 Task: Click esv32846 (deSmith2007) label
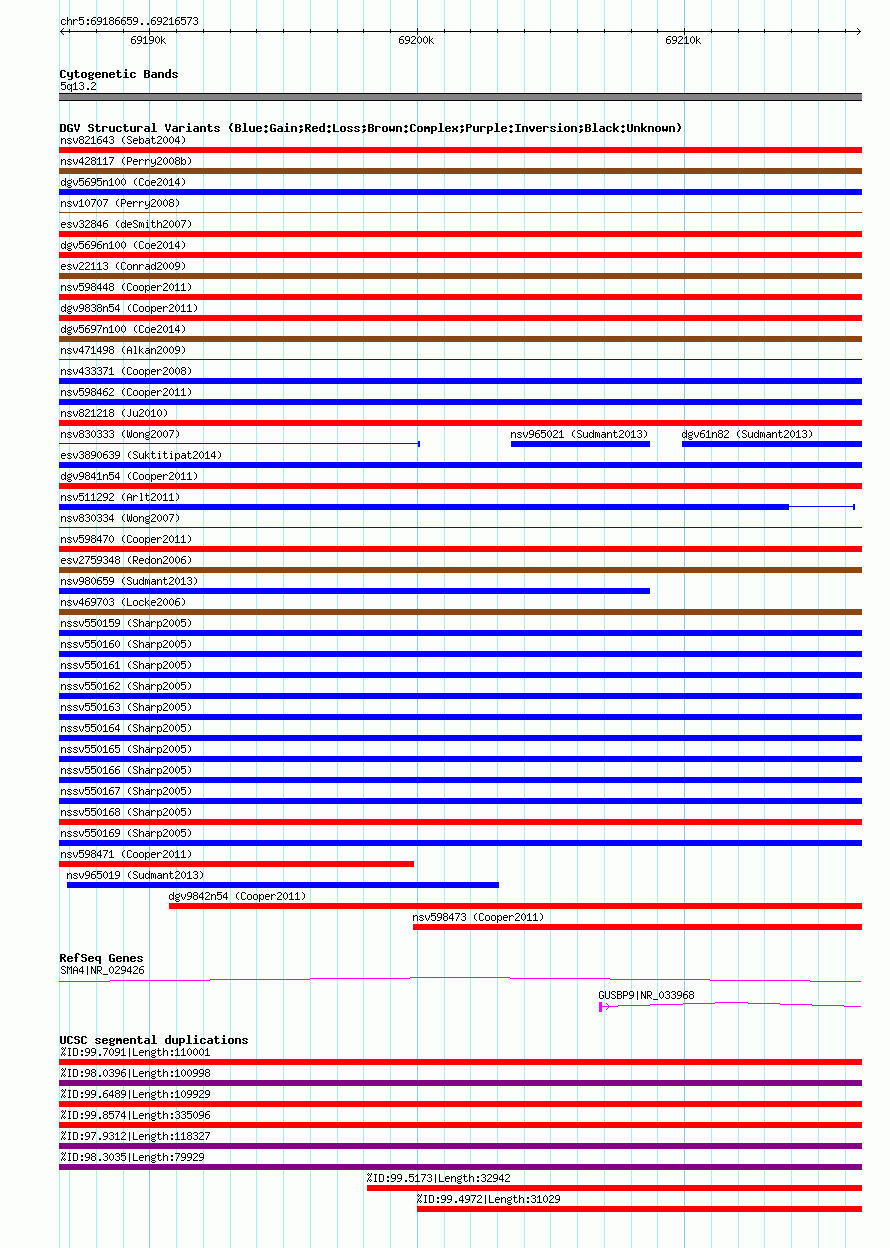click(x=125, y=224)
